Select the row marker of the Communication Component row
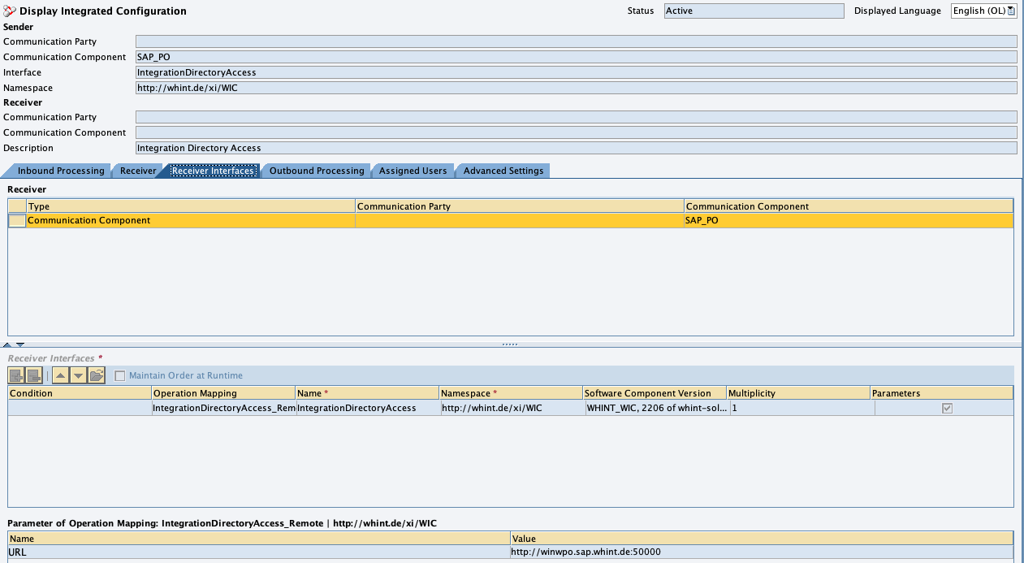The height and width of the screenshot is (563, 1024). pos(17,221)
